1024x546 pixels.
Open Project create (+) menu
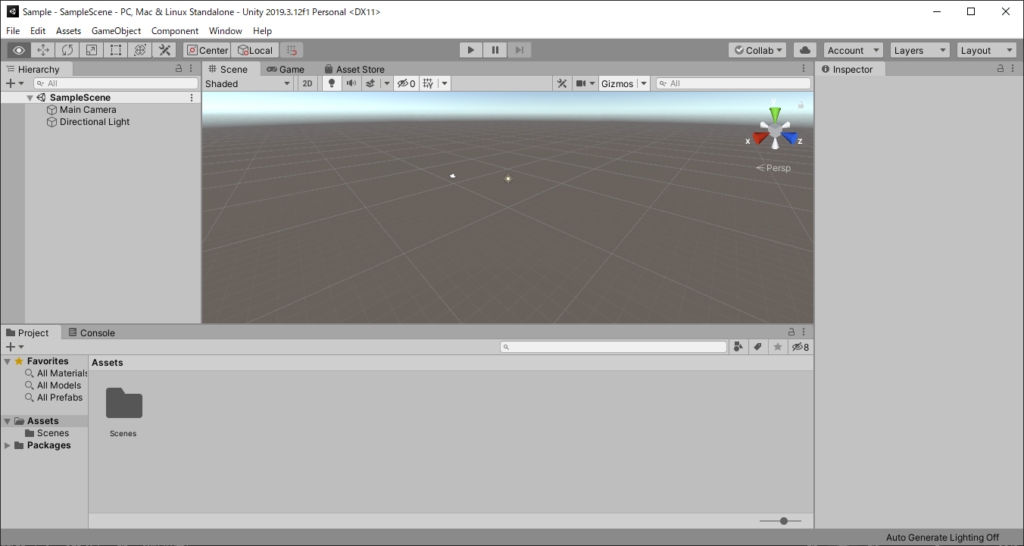click(x=14, y=347)
